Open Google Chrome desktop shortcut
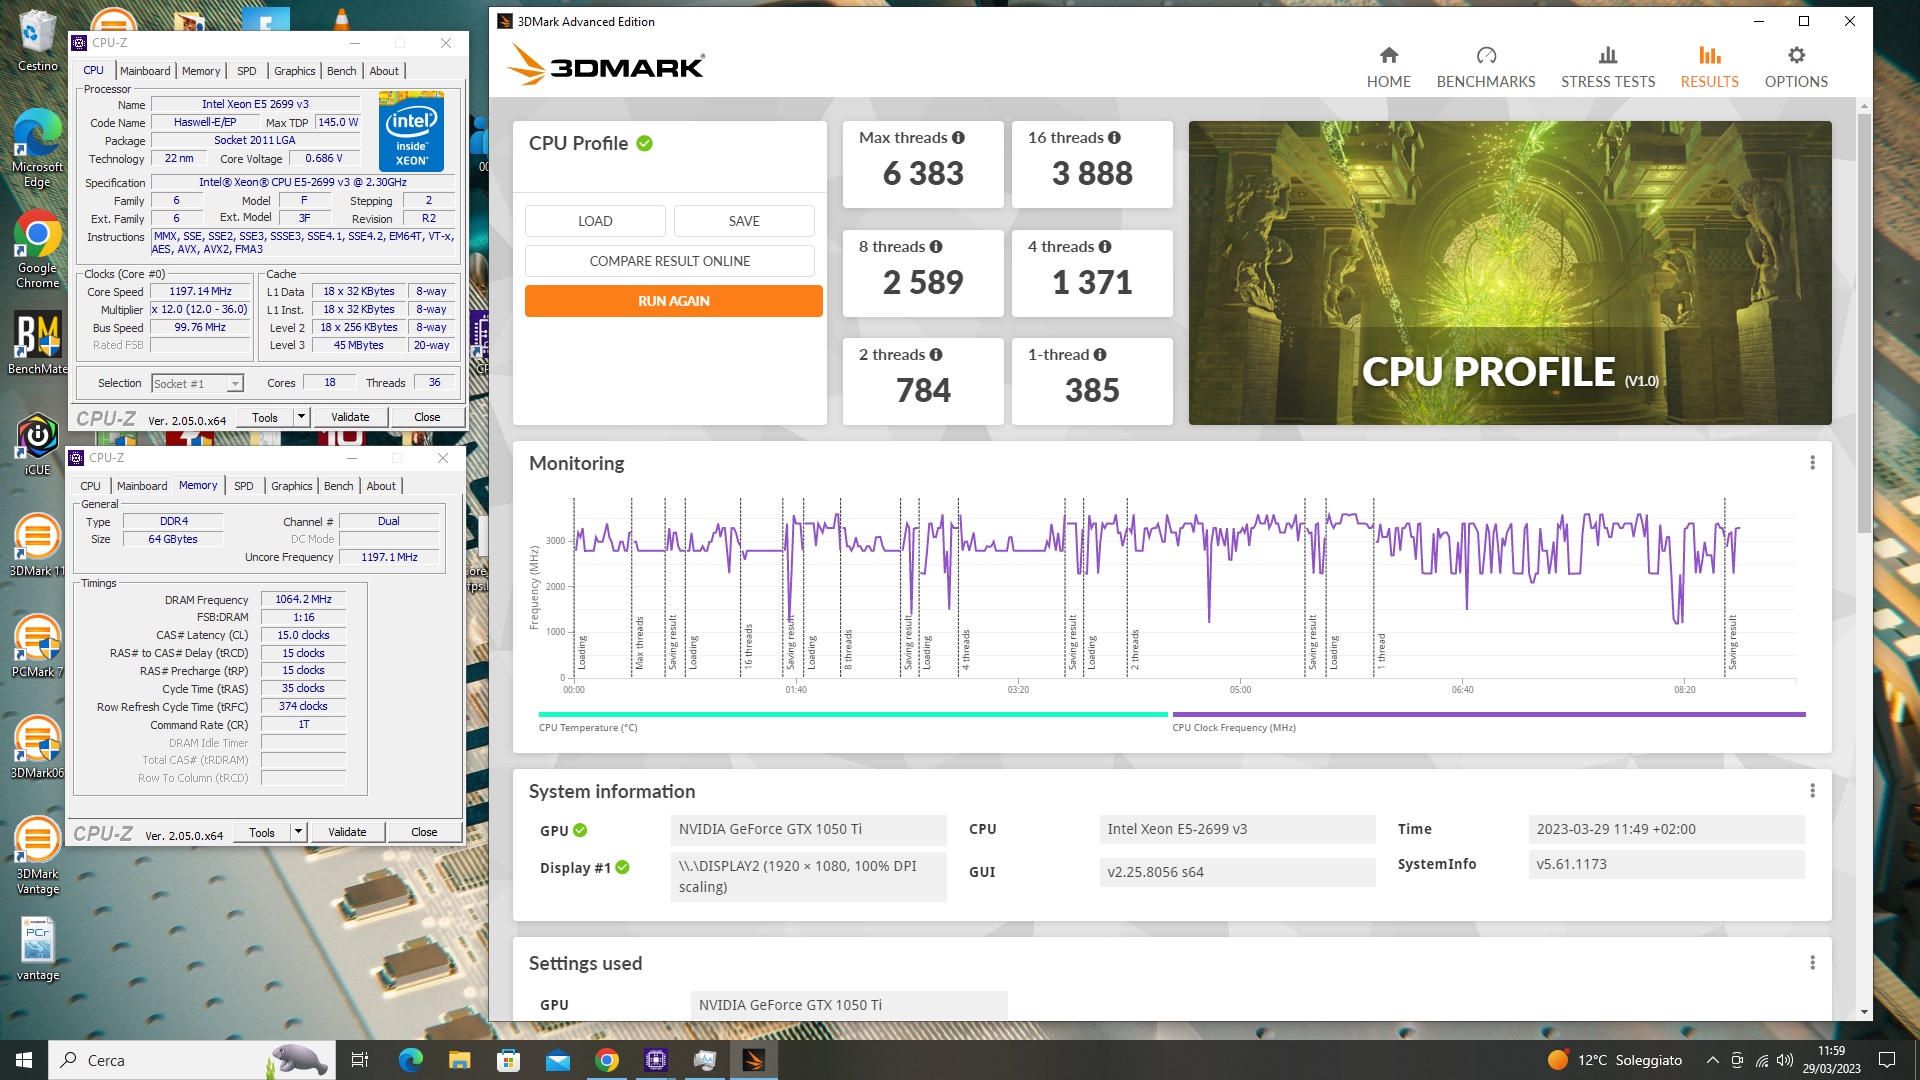 point(37,249)
